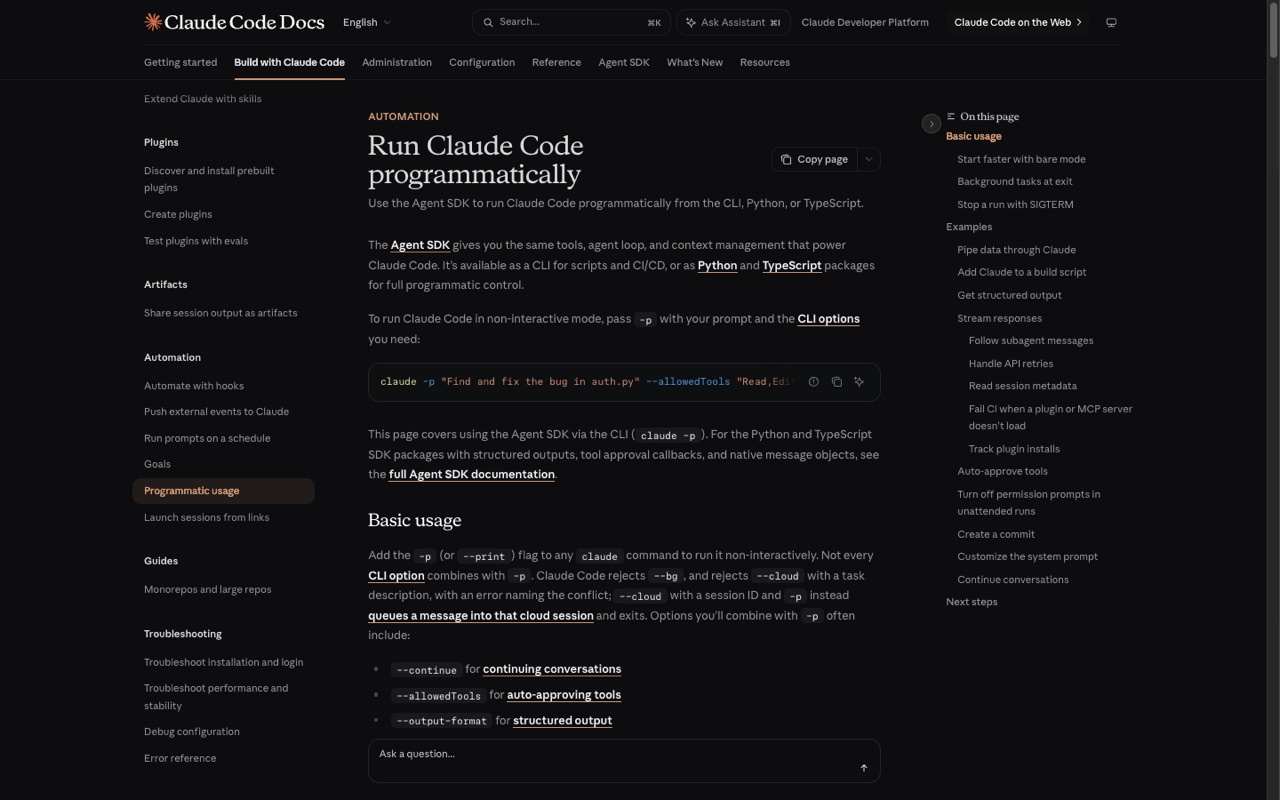
Task: Select the Agent SDK tab
Action: pyautogui.click(x=624, y=62)
